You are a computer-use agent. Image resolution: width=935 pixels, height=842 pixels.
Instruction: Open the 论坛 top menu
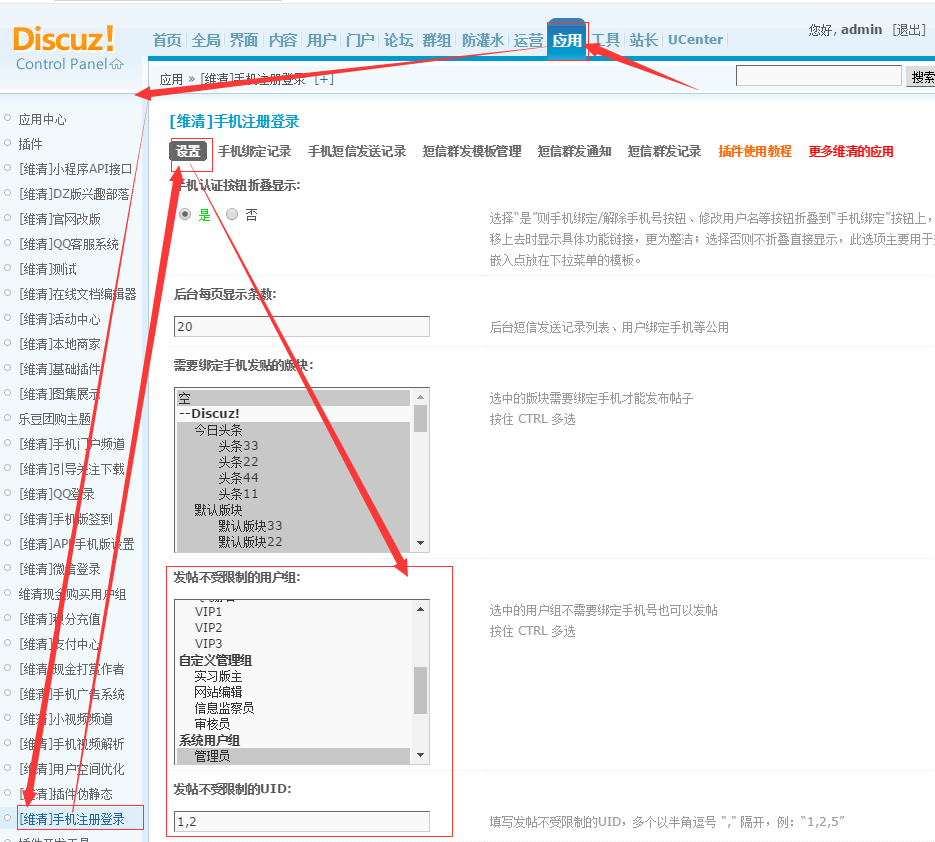point(398,40)
